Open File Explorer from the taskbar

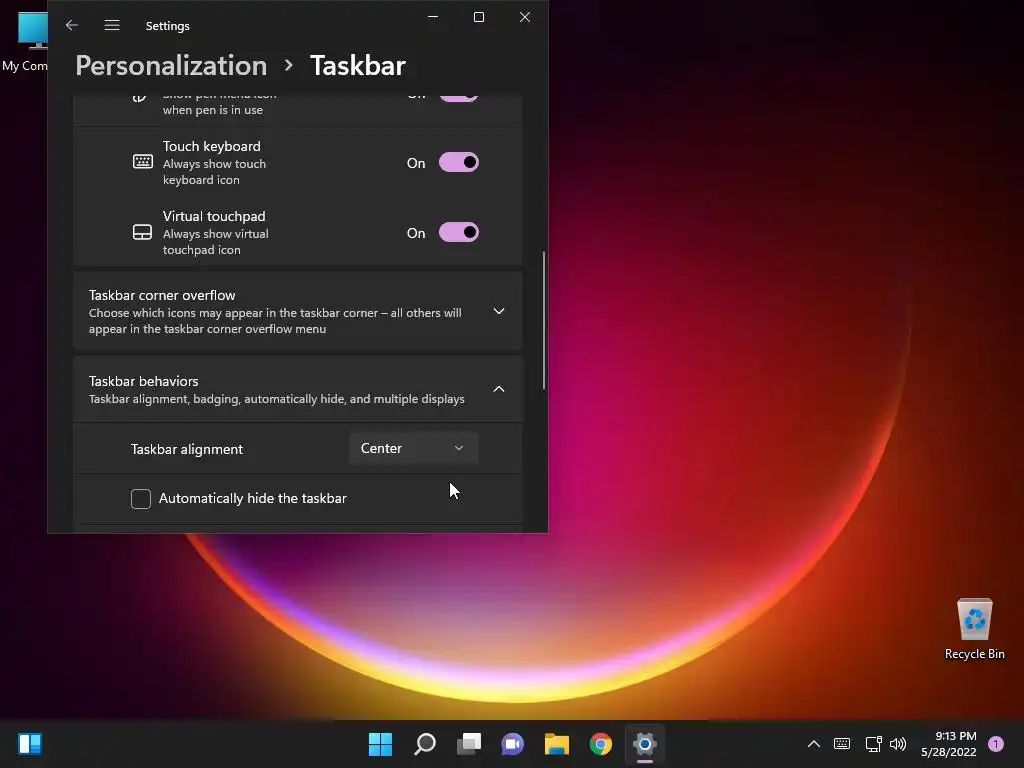(557, 744)
